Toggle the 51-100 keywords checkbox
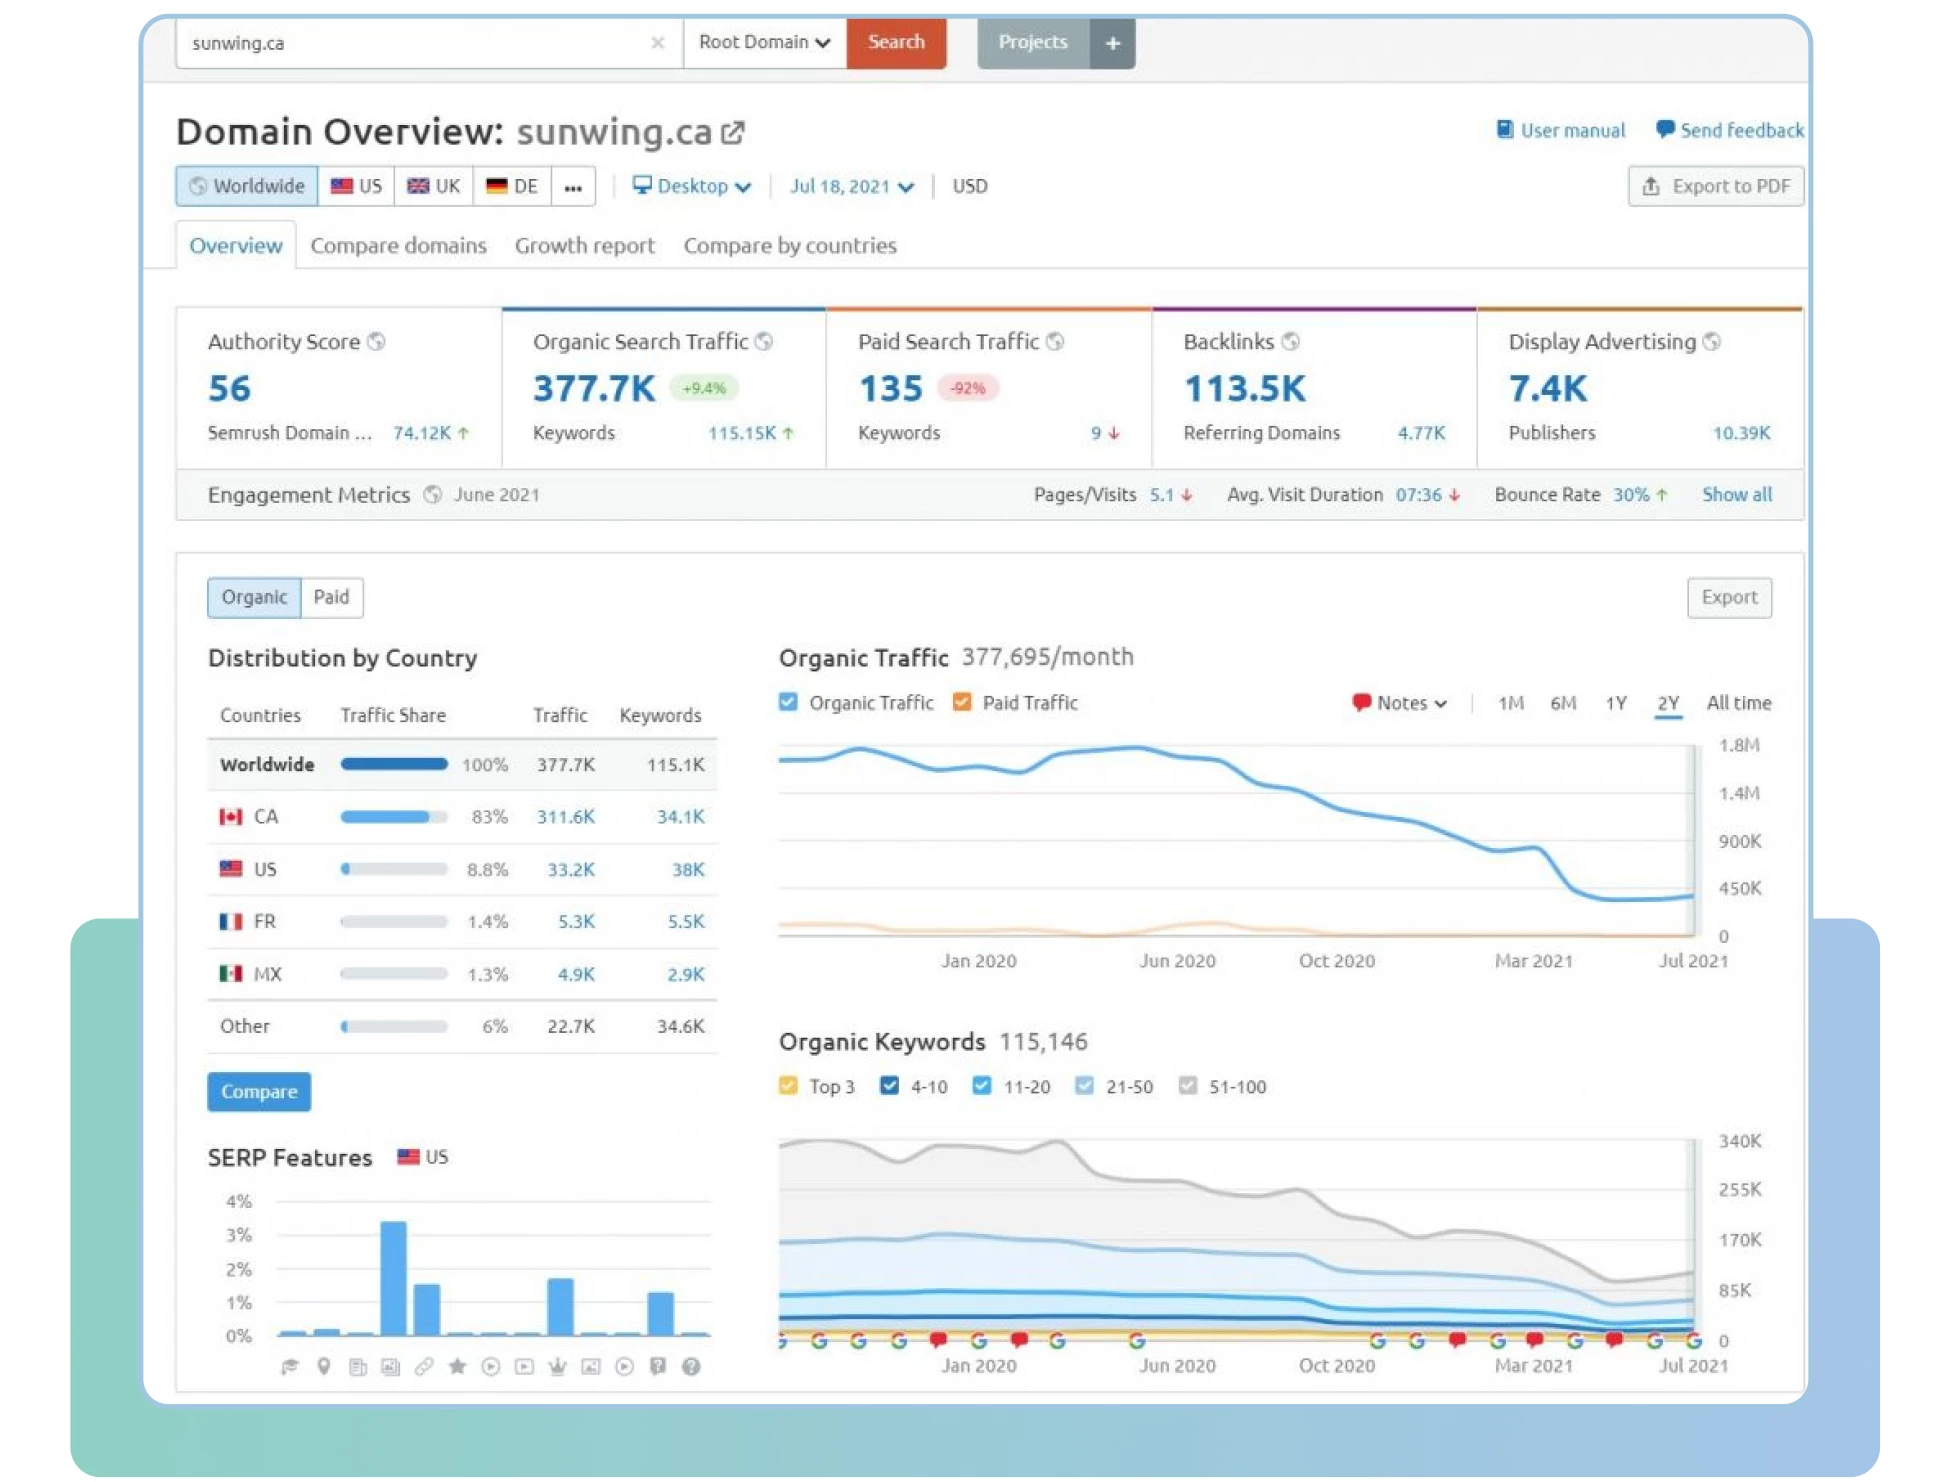Viewport: 1951px width, 1482px height. pyautogui.click(x=1188, y=1086)
